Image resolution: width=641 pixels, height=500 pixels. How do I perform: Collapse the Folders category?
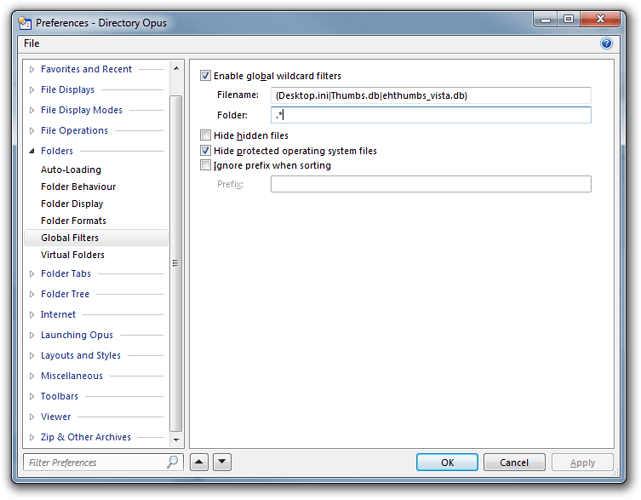[32, 151]
